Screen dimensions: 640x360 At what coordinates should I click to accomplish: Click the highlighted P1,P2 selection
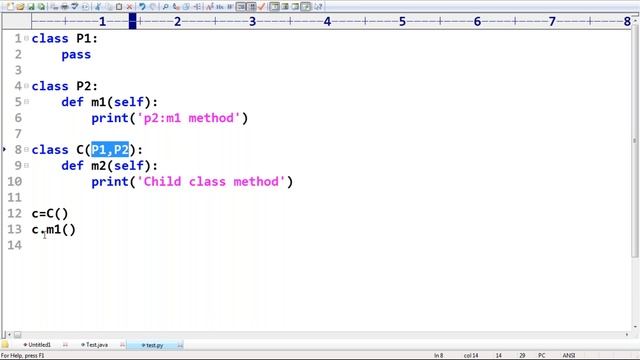(x=110, y=150)
